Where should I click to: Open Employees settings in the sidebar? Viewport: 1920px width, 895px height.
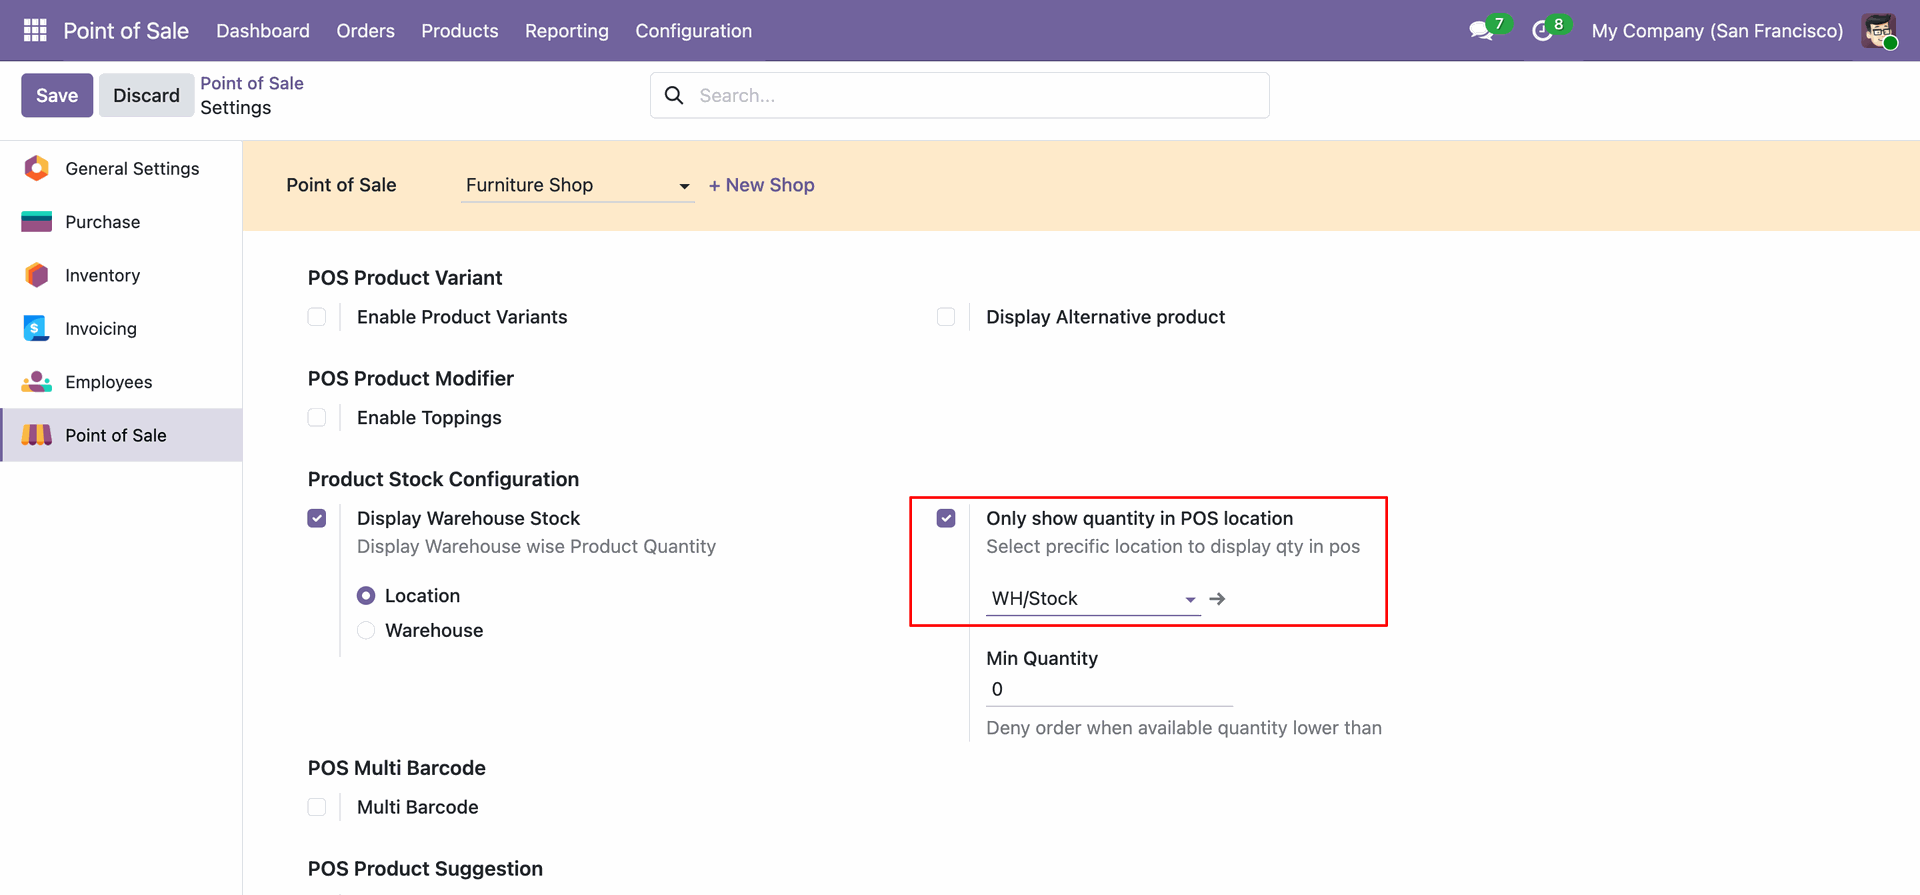(x=121, y=382)
